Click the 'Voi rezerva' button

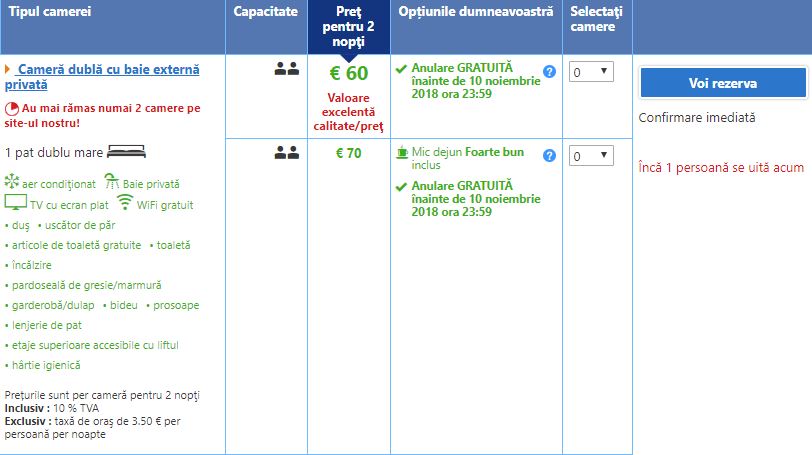click(x=722, y=83)
